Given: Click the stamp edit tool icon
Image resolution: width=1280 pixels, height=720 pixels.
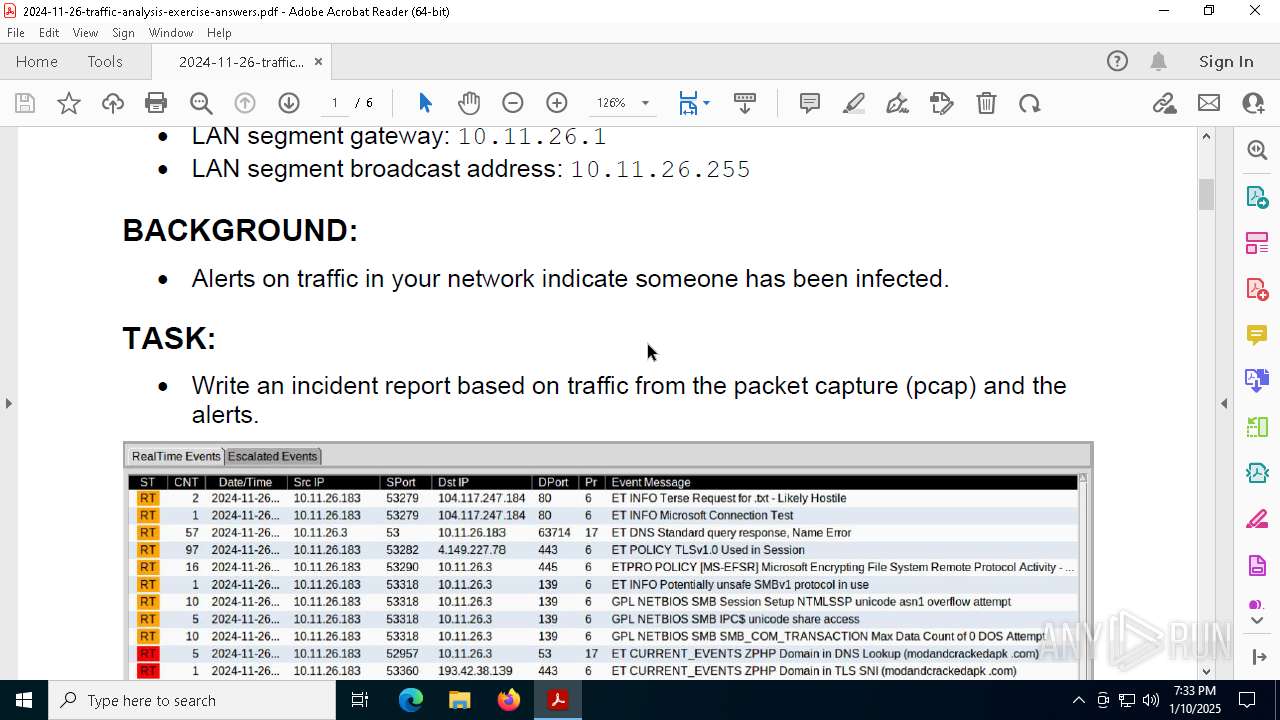Looking at the screenshot, I should (942, 103).
